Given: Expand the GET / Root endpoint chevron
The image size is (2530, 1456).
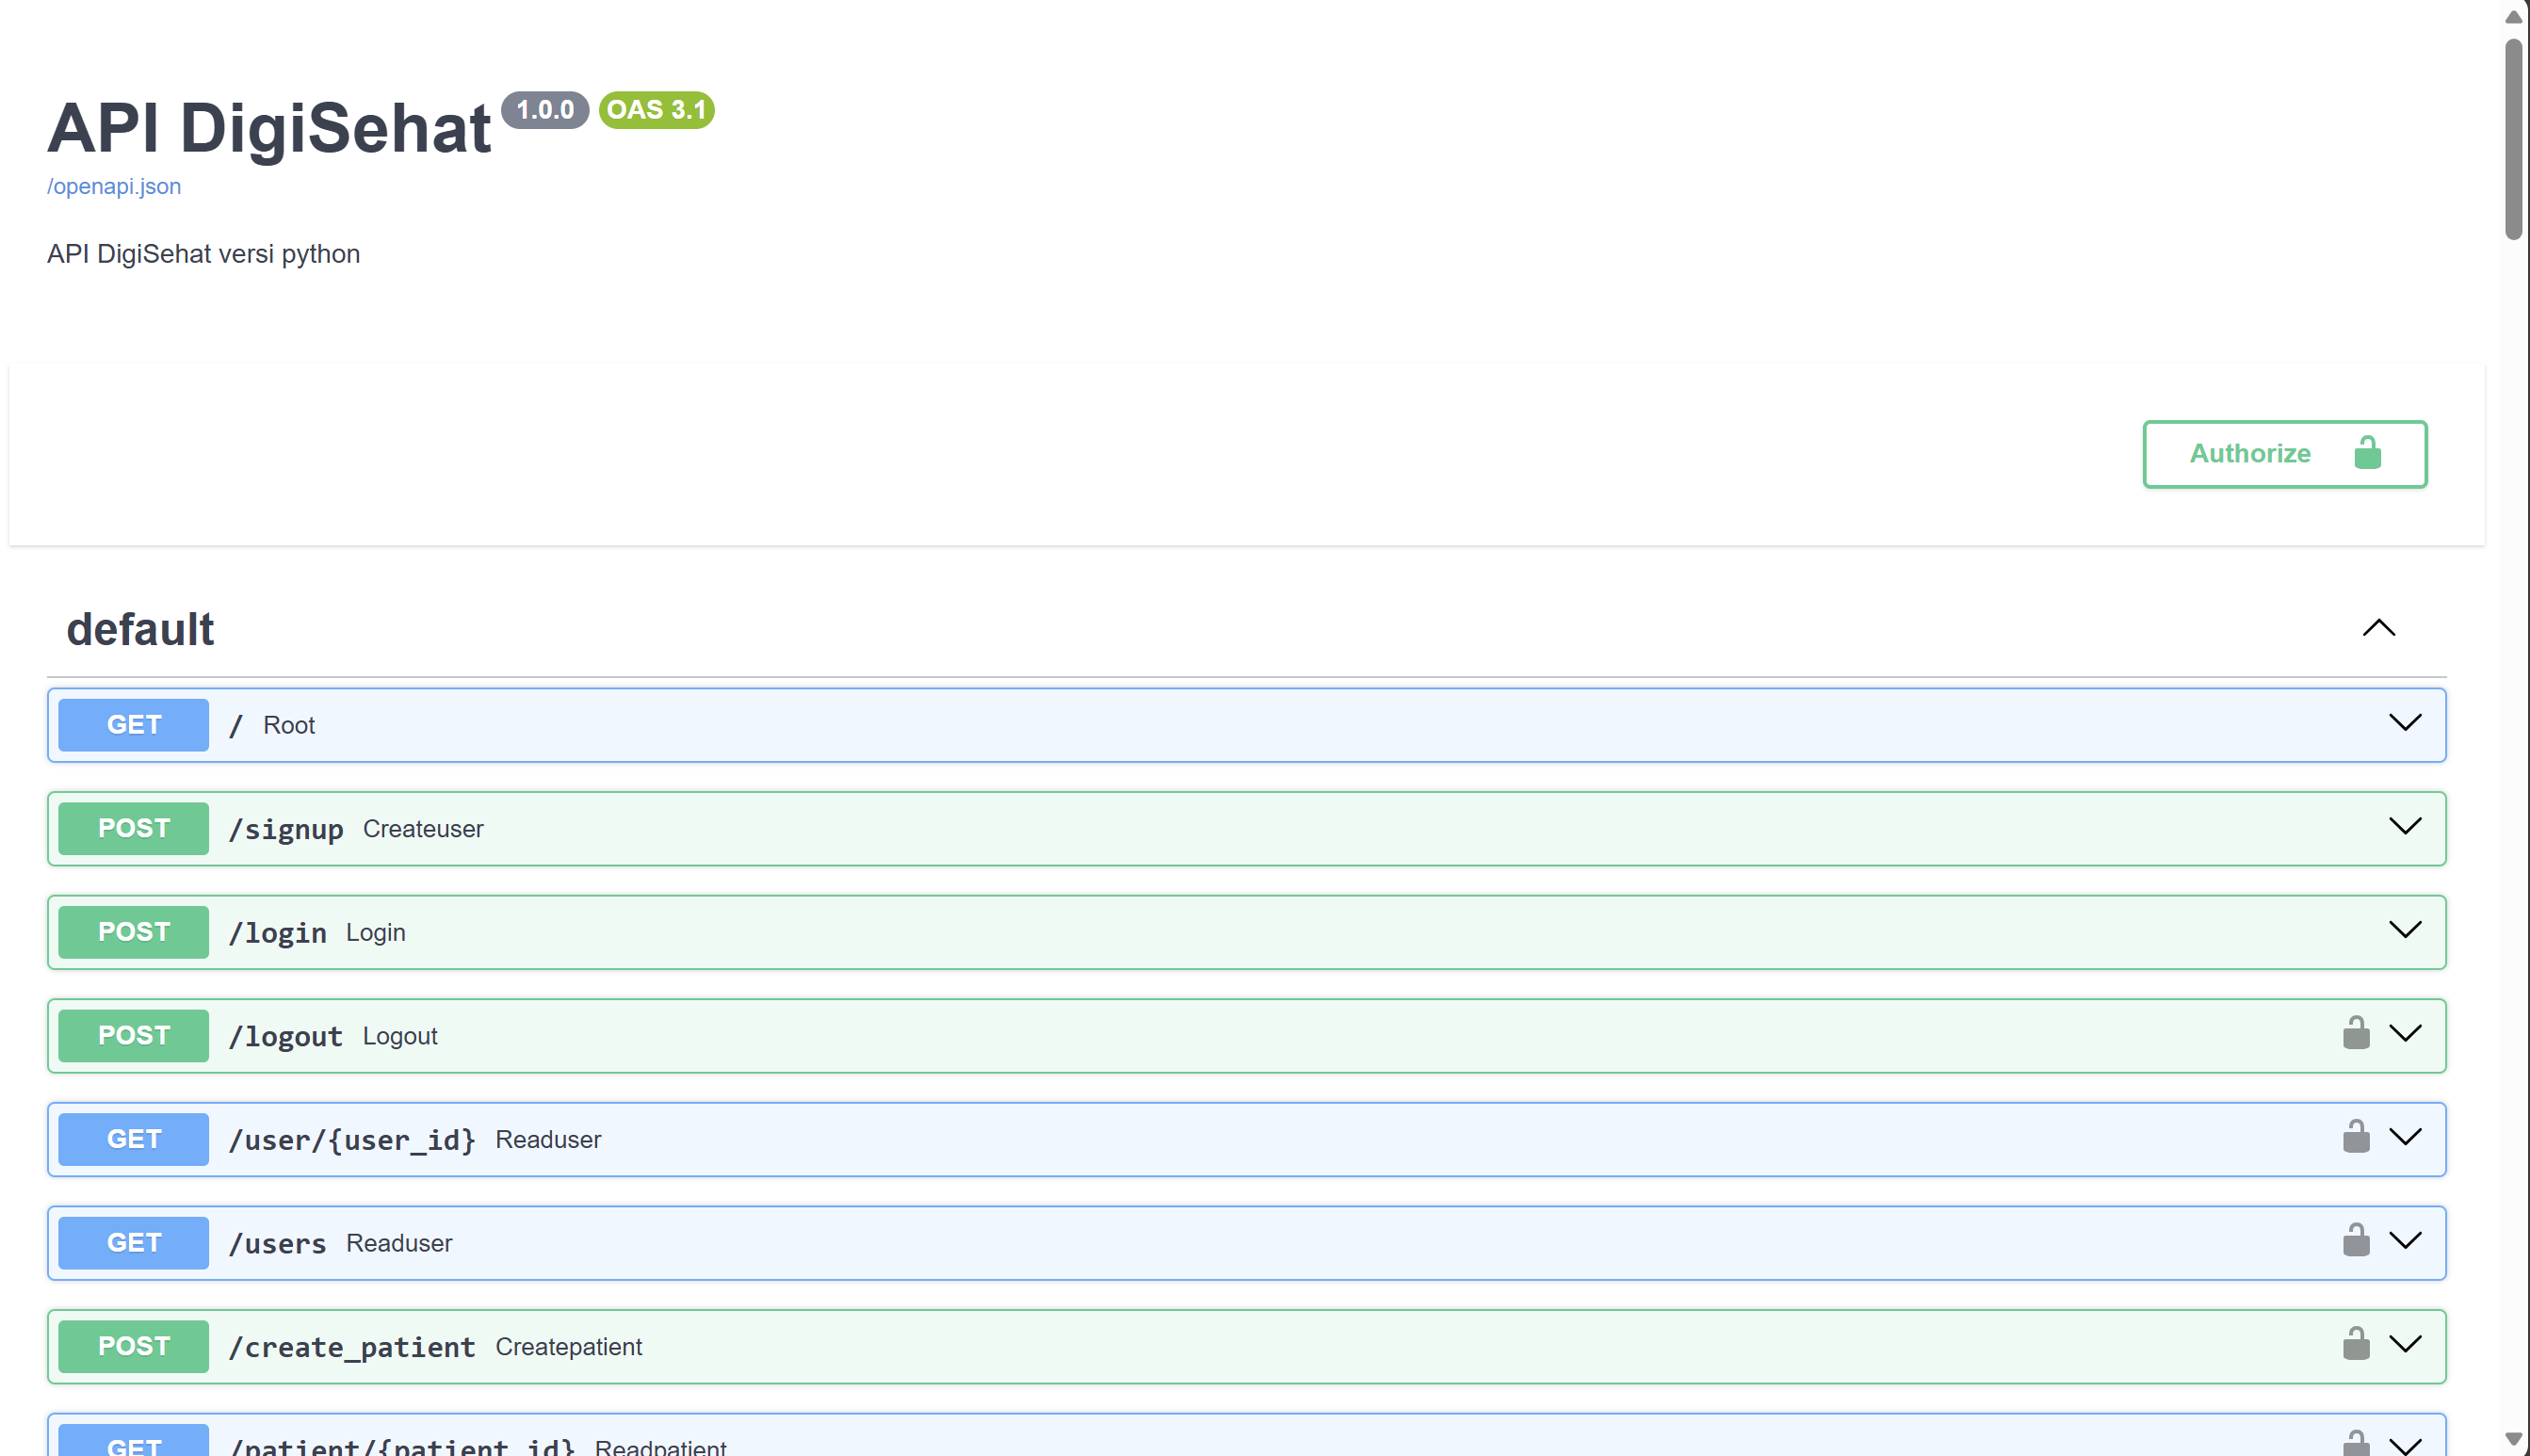Looking at the screenshot, I should point(2404,723).
